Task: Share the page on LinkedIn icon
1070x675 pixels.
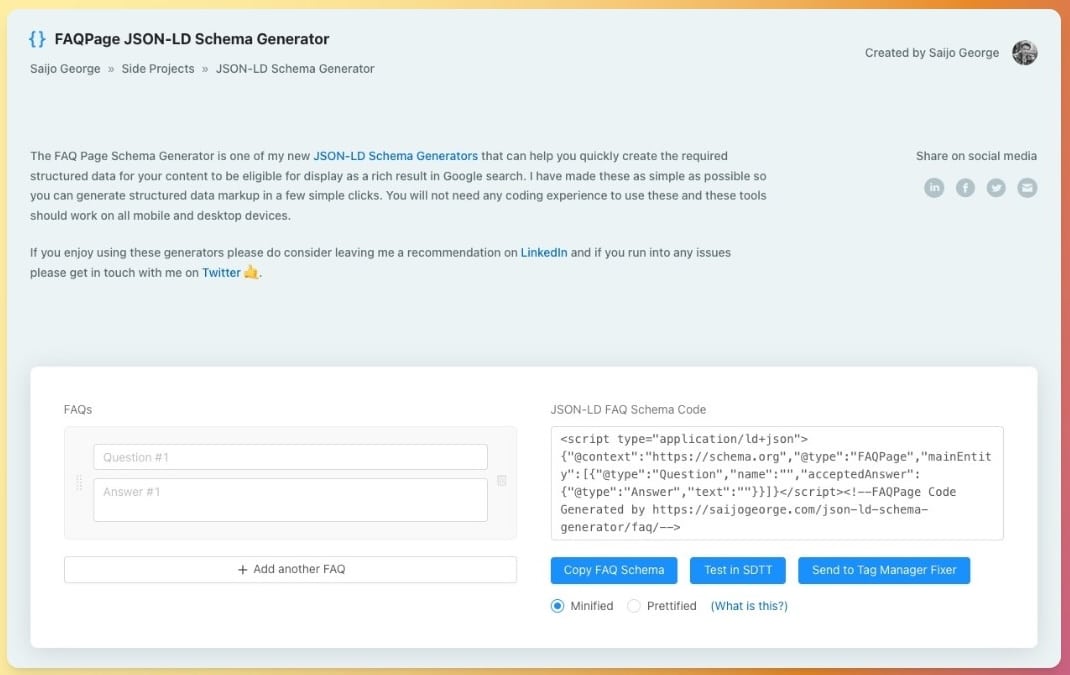Action: tap(934, 188)
